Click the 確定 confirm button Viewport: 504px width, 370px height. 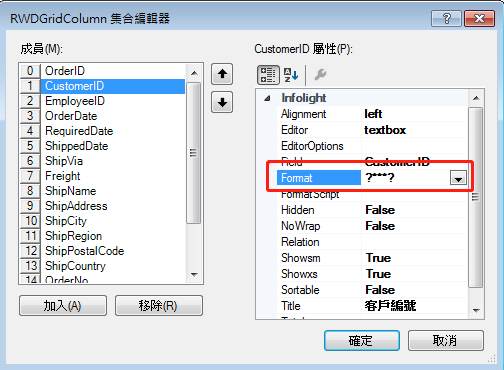362,340
